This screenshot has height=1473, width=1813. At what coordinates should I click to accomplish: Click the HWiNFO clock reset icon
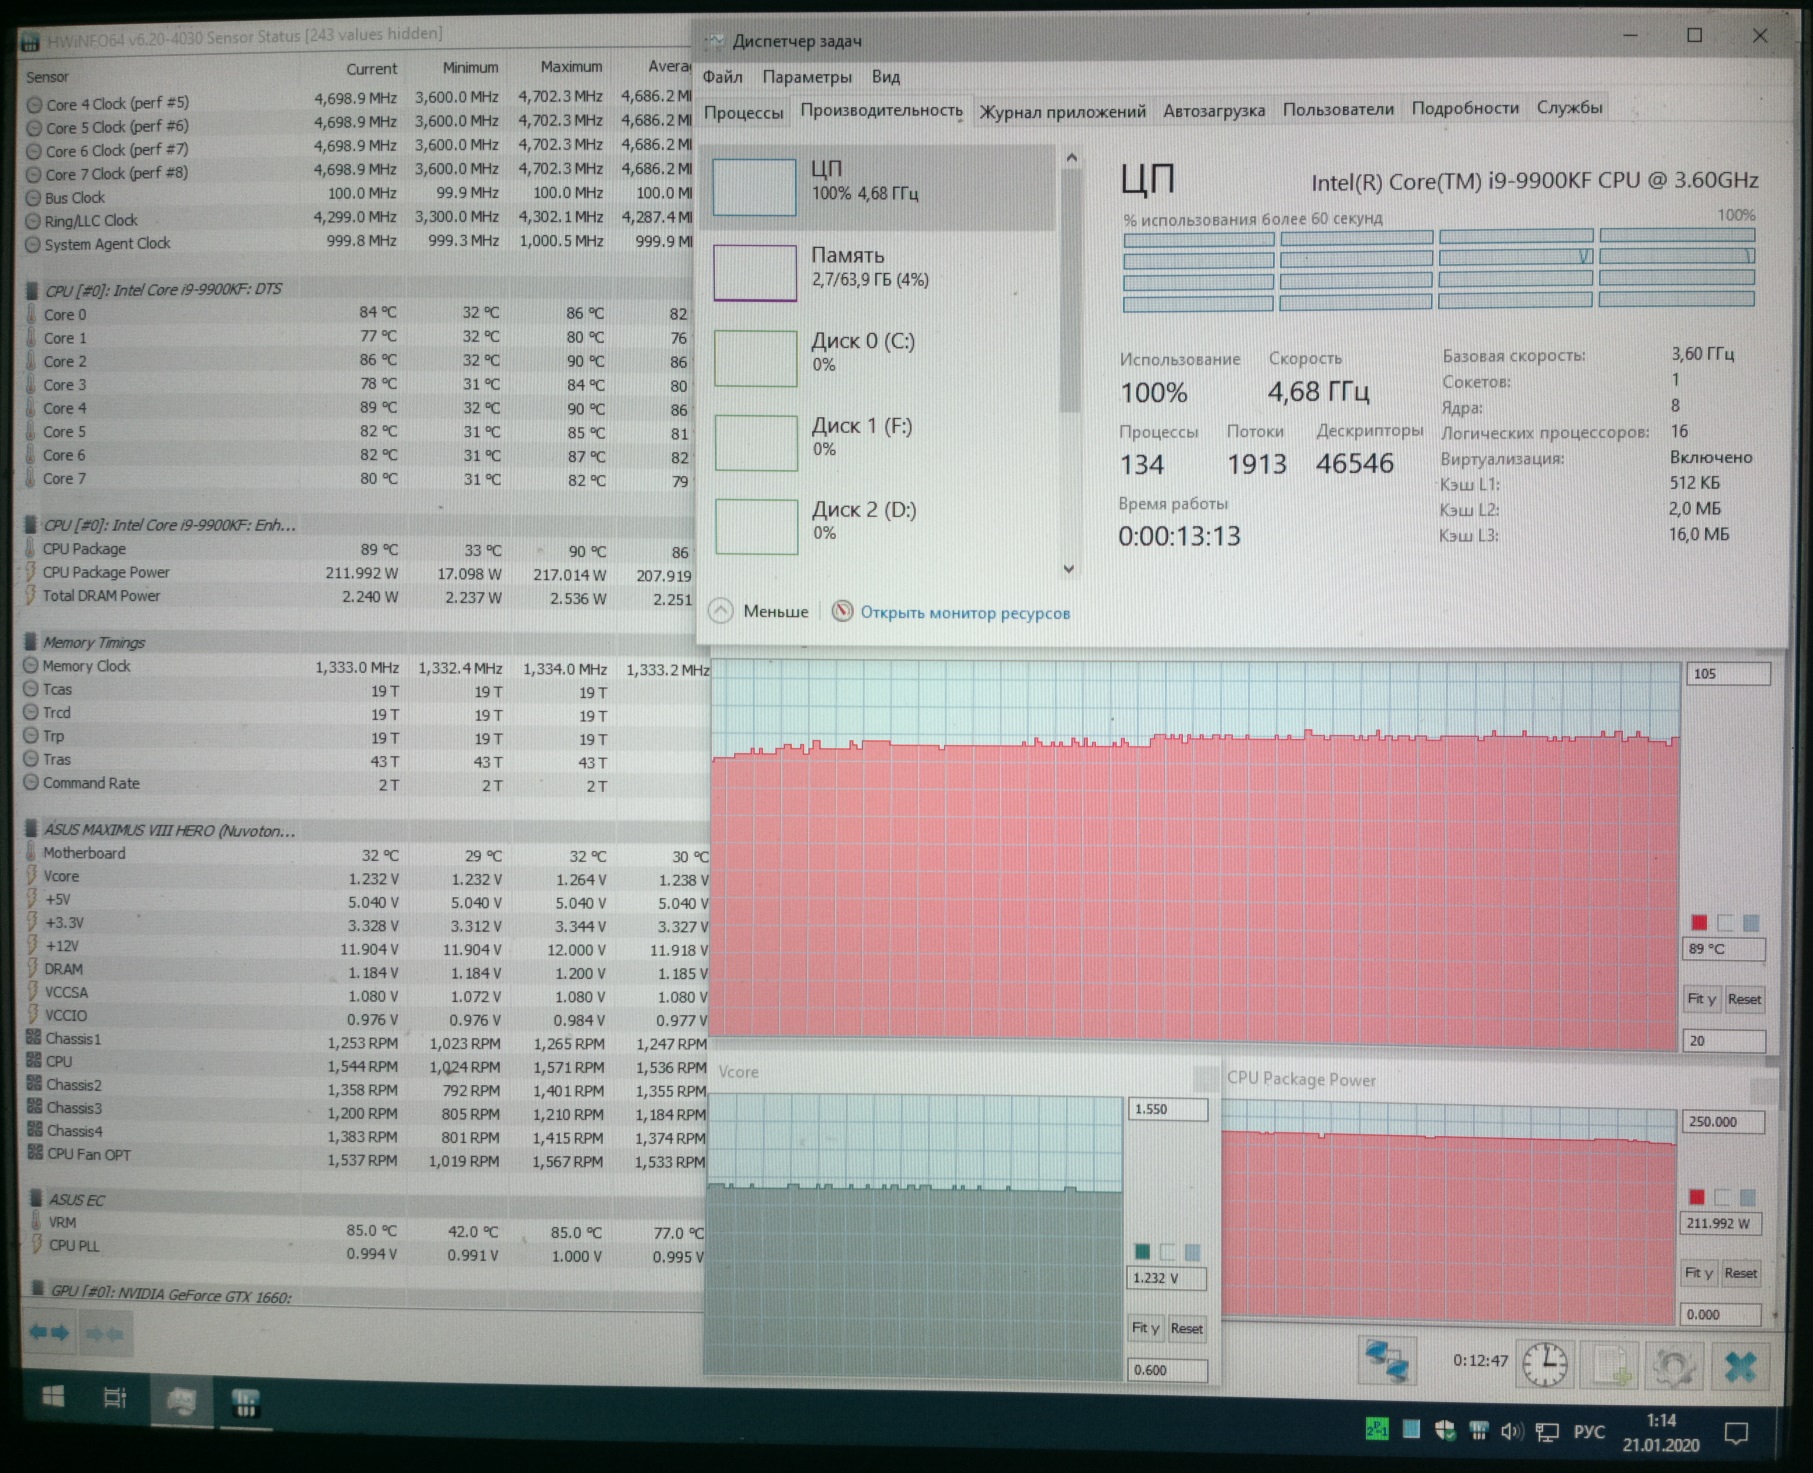(x=1545, y=1363)
